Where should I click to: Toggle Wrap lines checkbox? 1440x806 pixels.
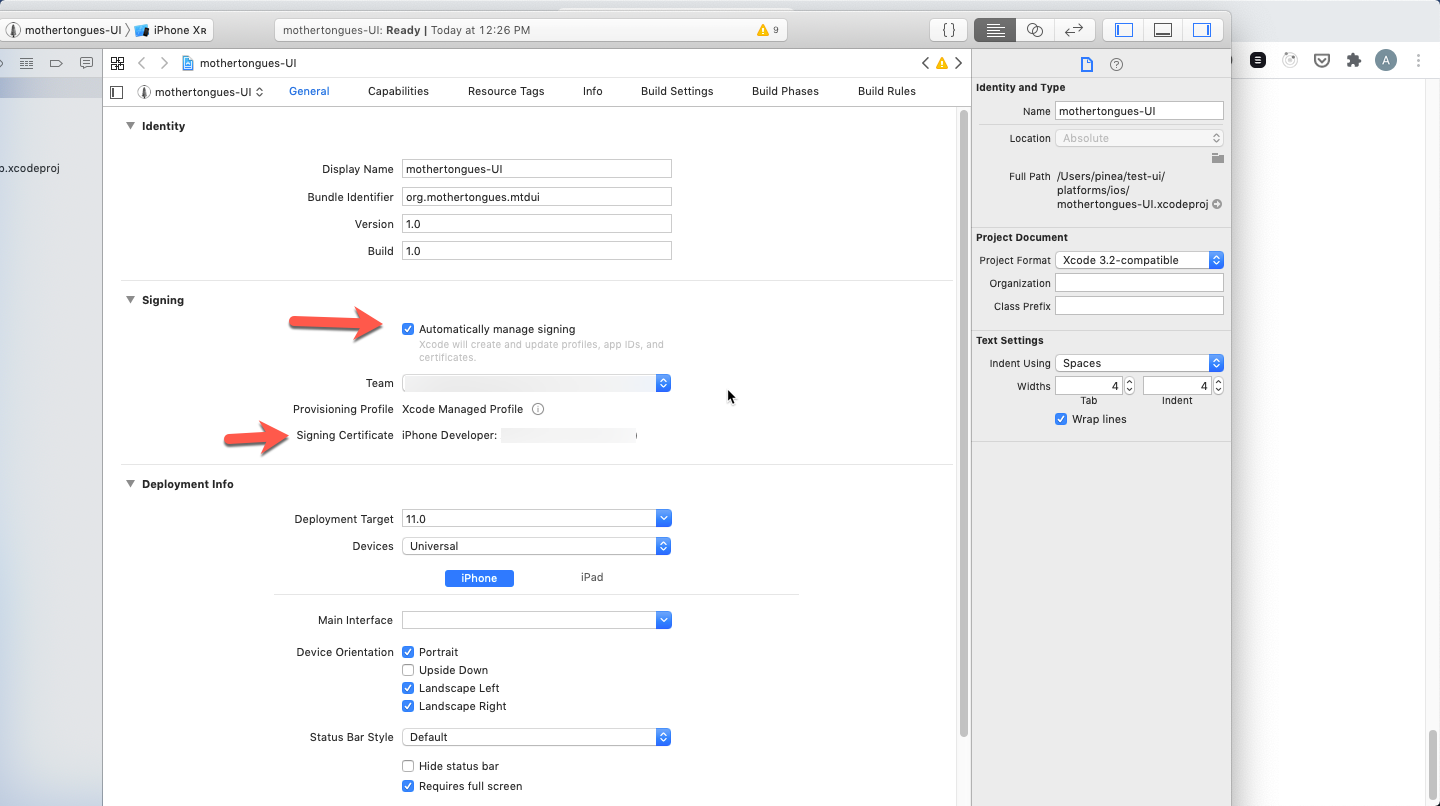click(1061, 419)
